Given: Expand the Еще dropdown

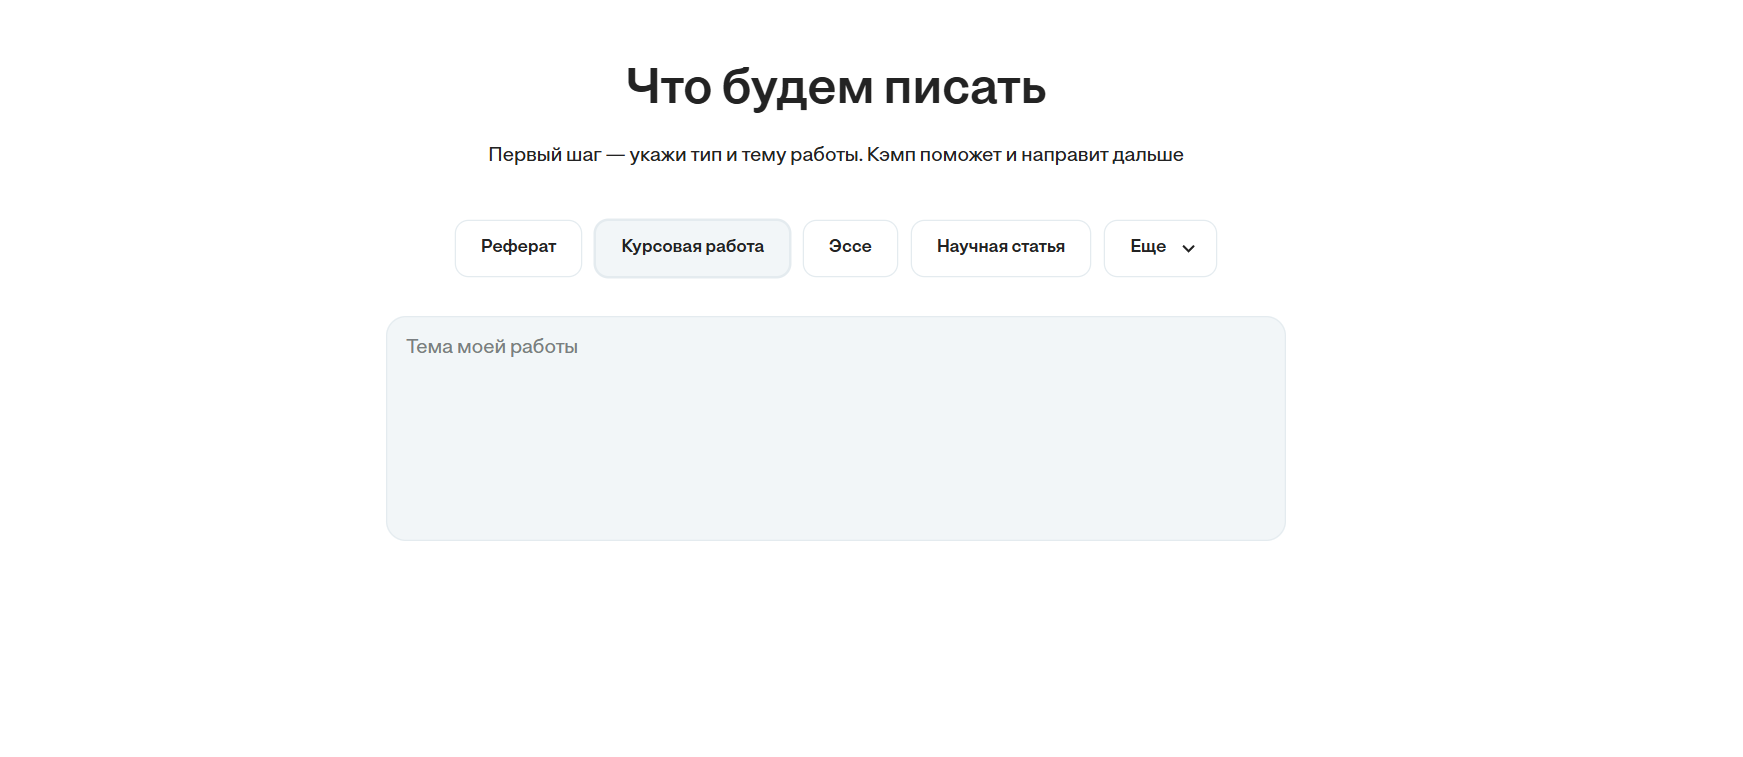Looking at the screenshot, I should tap(1160, 247).
